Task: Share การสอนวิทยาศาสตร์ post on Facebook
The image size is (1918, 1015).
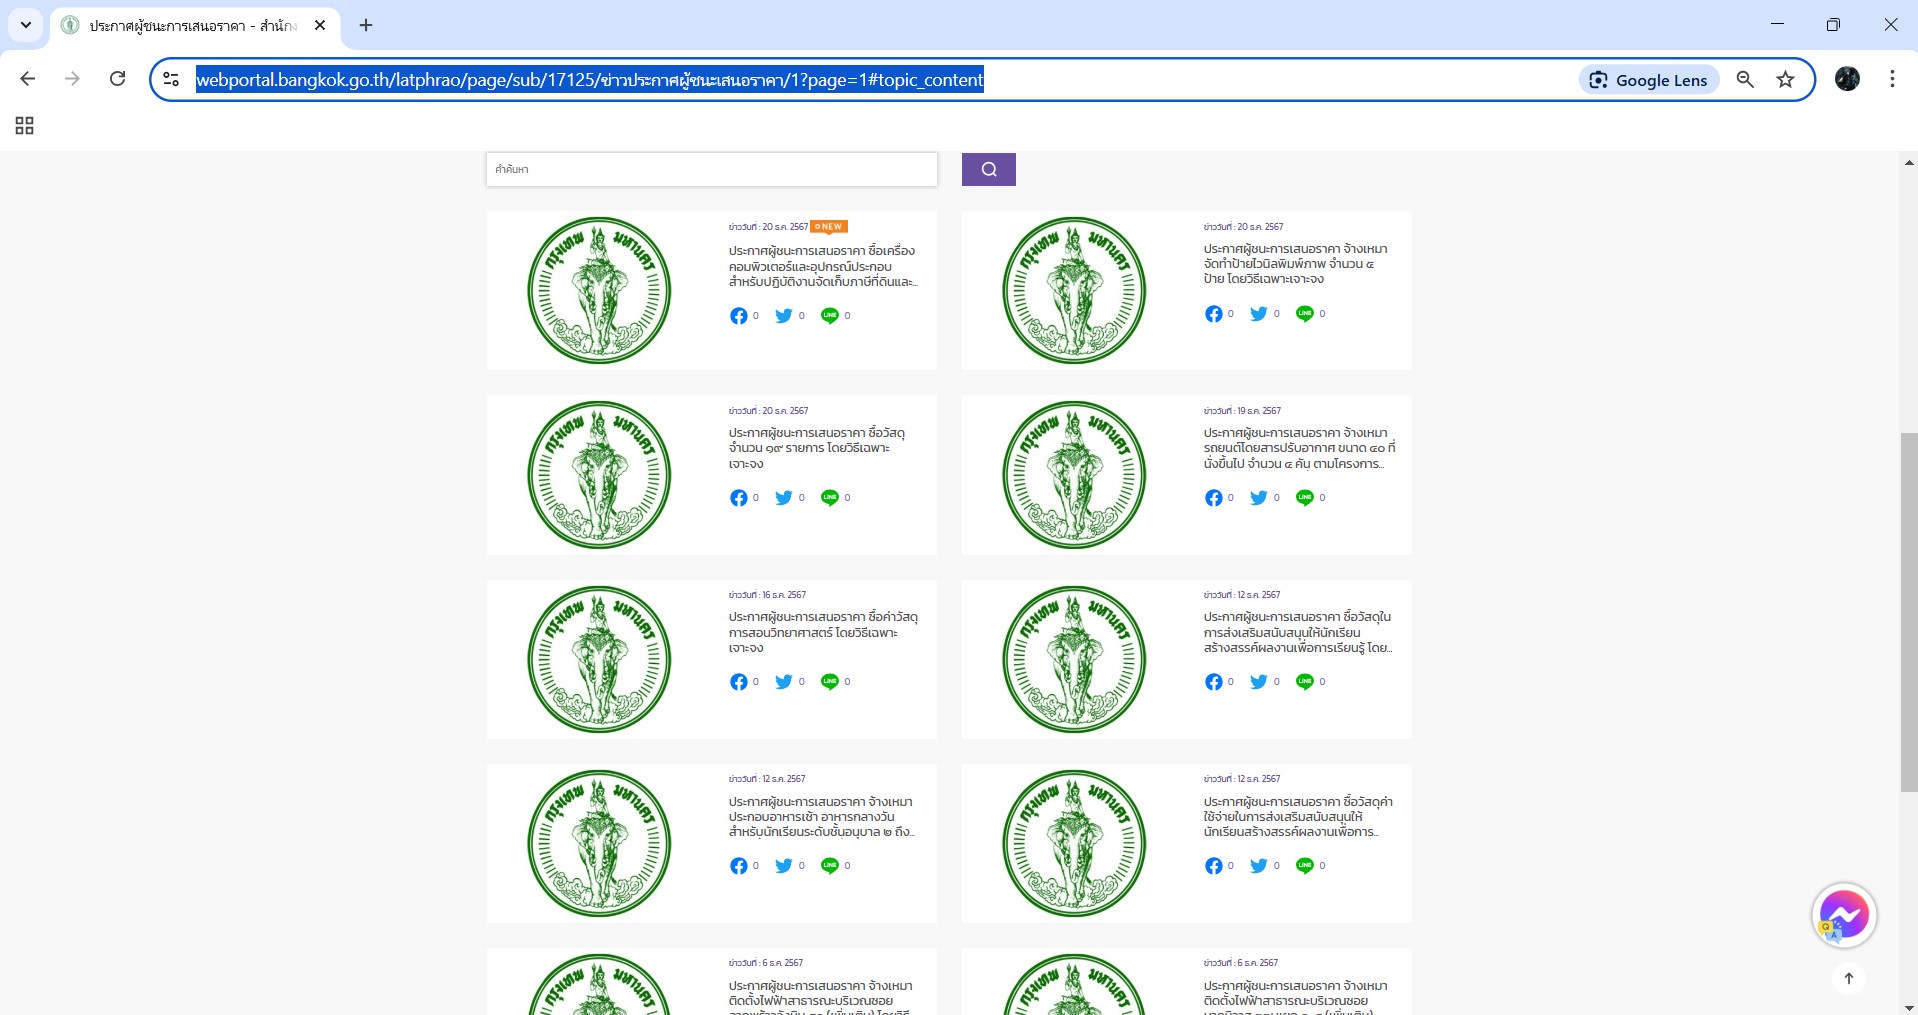Action: (738, 682)
